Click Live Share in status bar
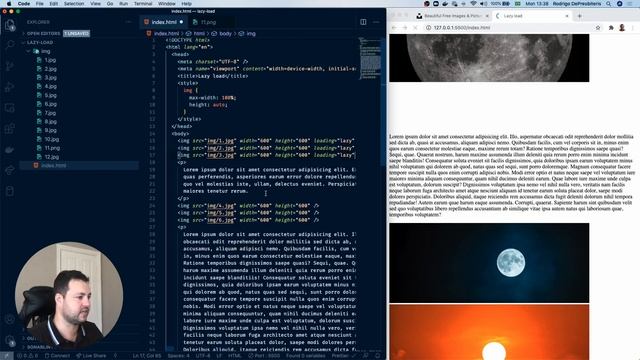 91,356
